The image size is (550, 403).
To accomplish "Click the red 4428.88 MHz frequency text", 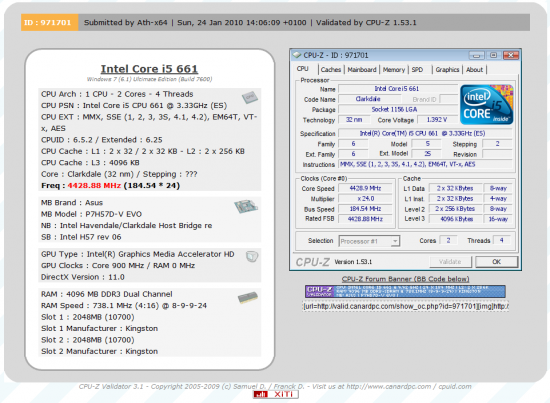I will (94, 186).
